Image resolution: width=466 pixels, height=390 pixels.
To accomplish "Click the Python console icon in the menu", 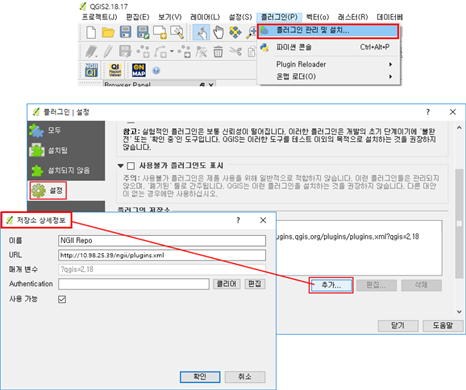I will [265, 47].
